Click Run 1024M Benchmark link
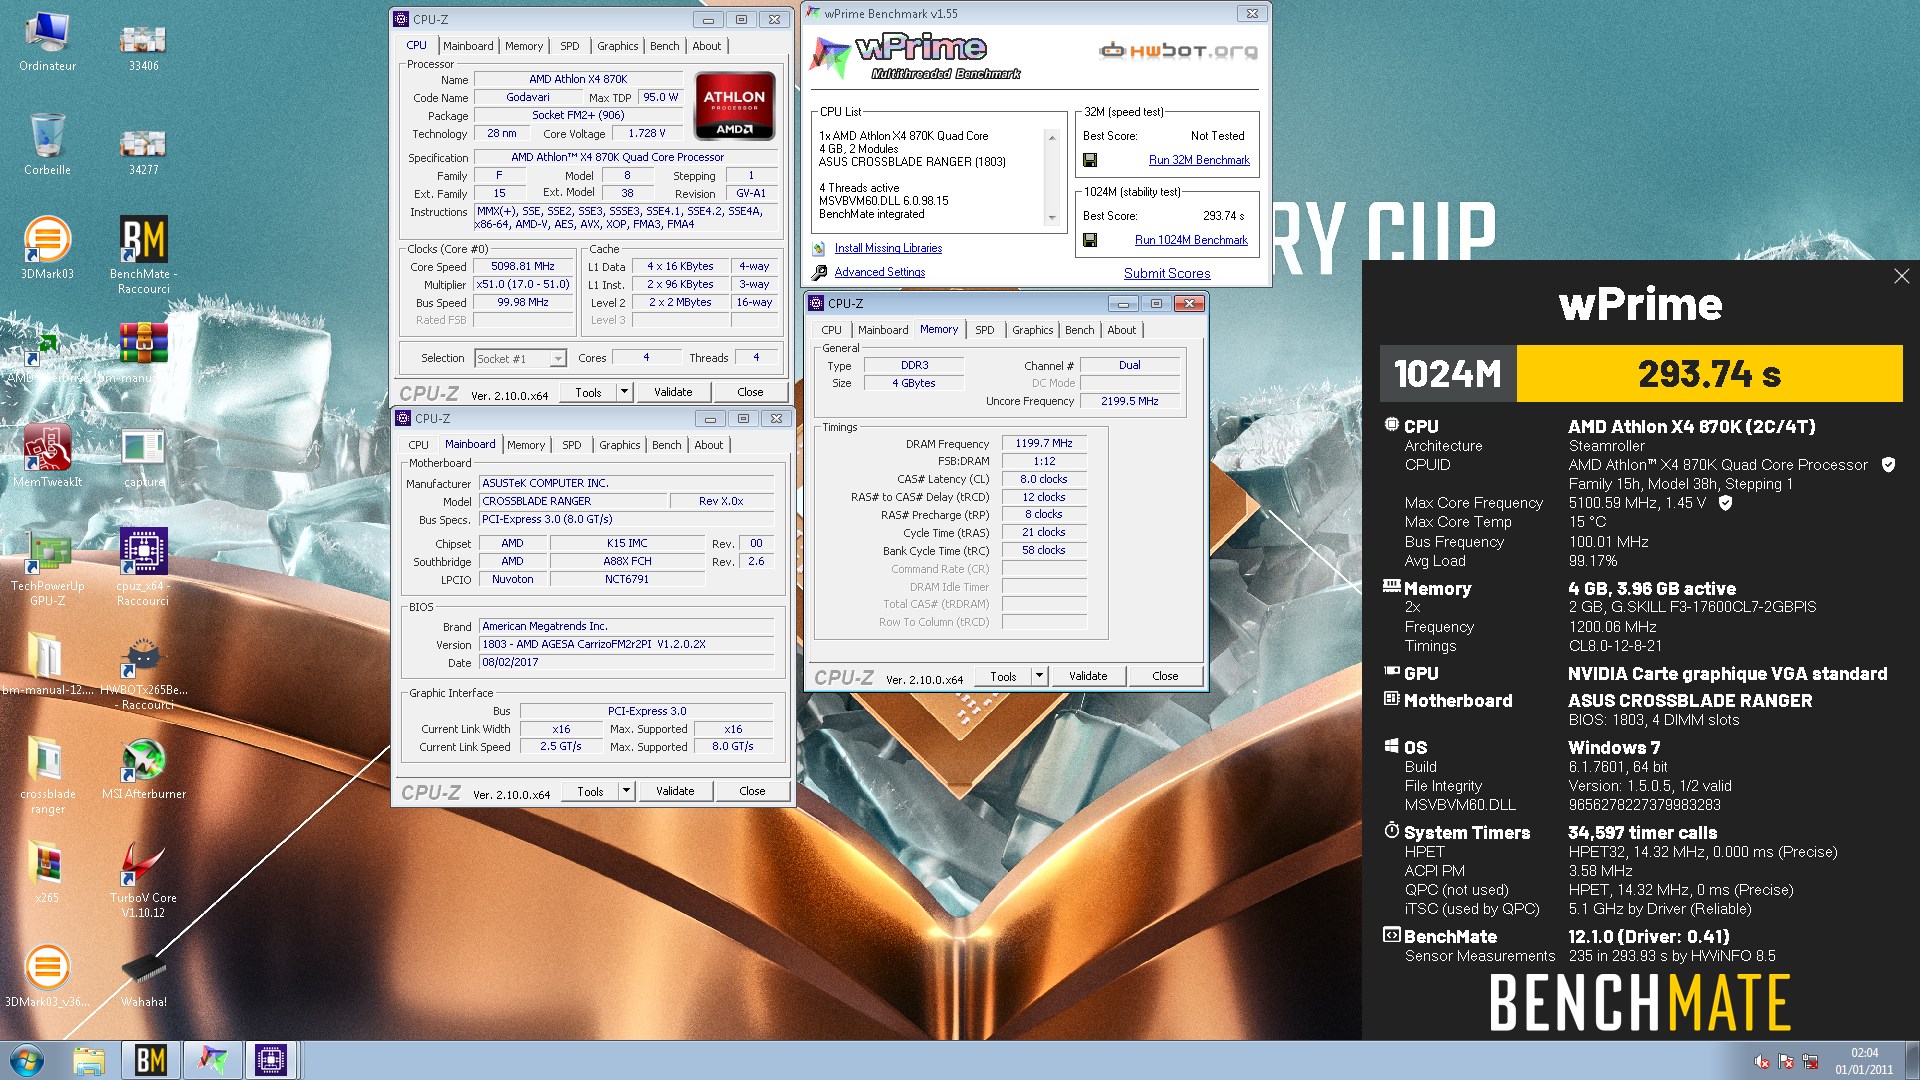The height and width of the screenshot is (1080, 1920). click(x=1191, y=240)
